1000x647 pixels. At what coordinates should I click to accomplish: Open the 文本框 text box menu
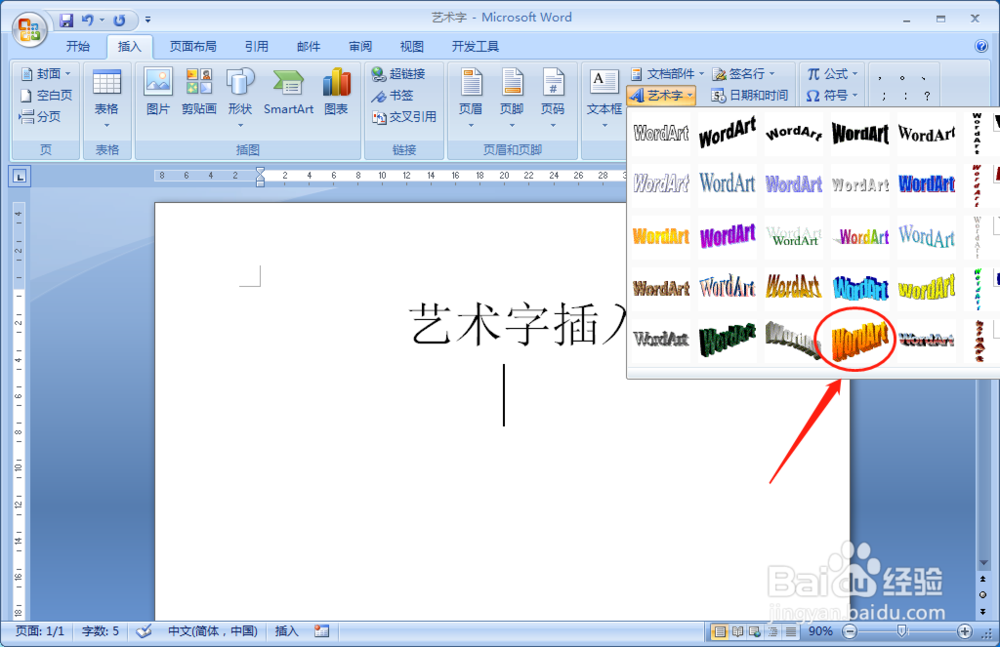pos(604,98)
